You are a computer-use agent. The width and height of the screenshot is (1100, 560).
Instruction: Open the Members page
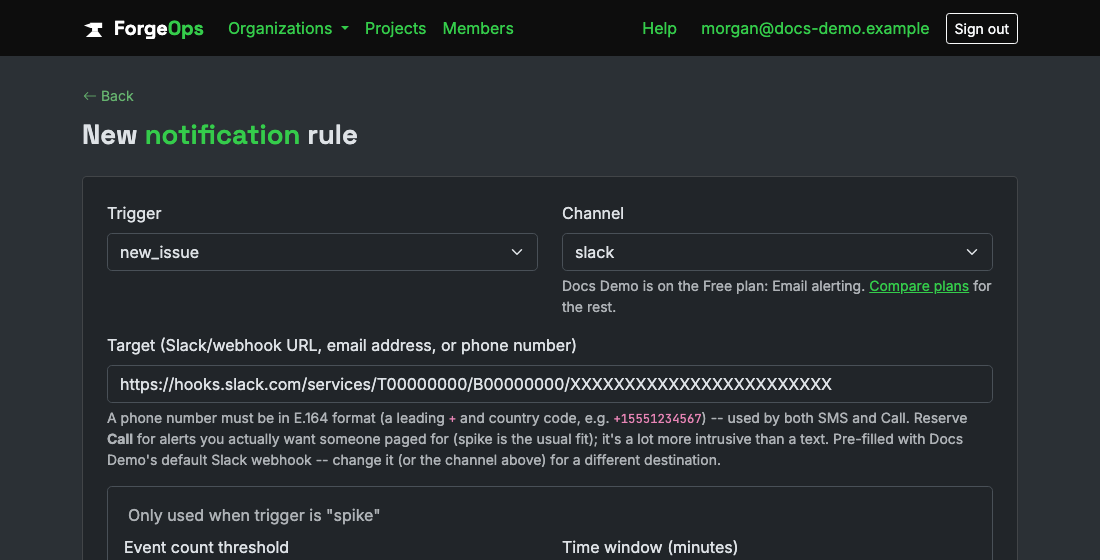(x=478, y=28)
